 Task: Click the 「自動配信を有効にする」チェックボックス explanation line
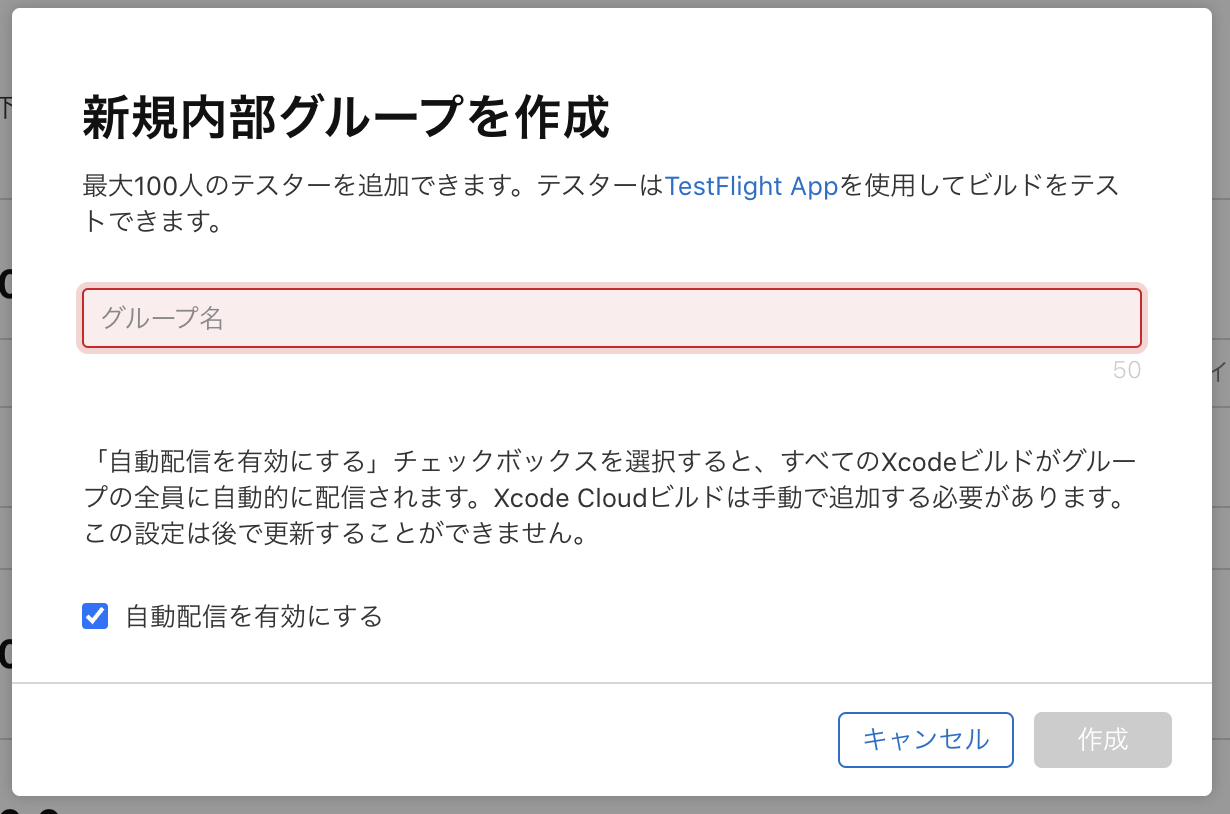click(611, 462)
